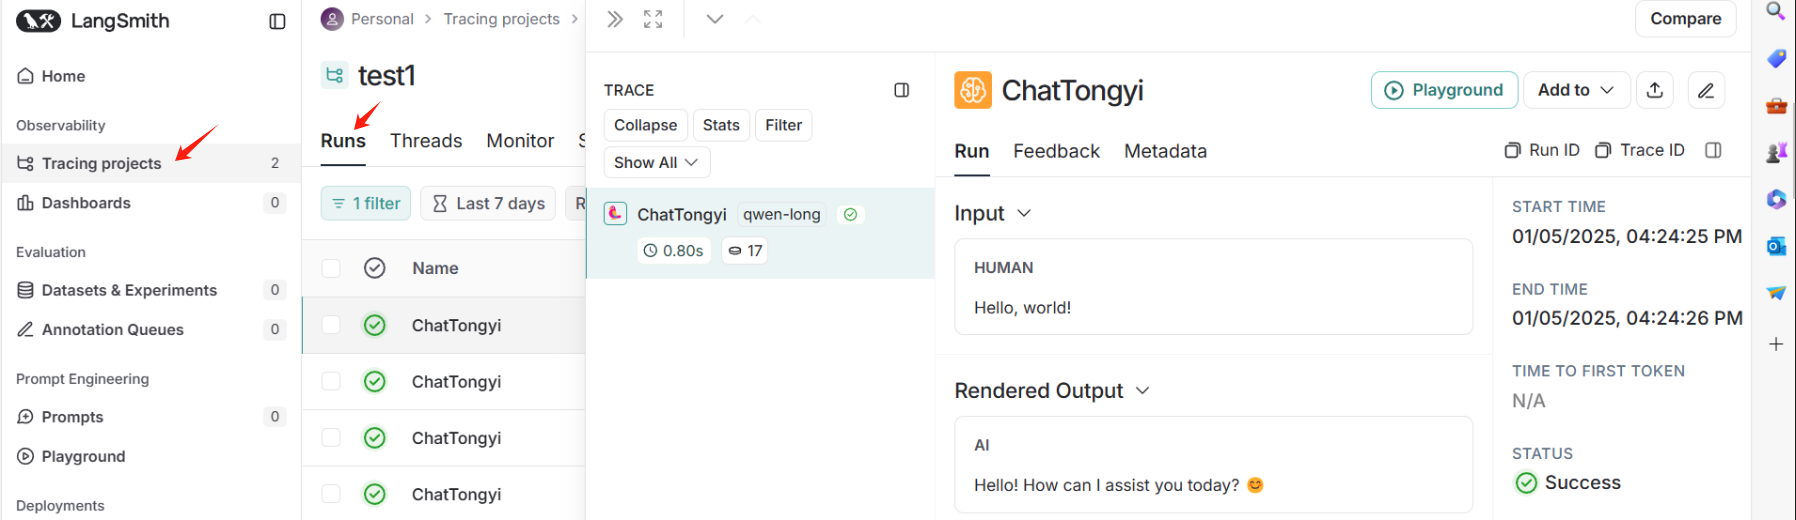Click the edit pencil icon
This screenshot has height=520, width=1796.
point(1706,90)
